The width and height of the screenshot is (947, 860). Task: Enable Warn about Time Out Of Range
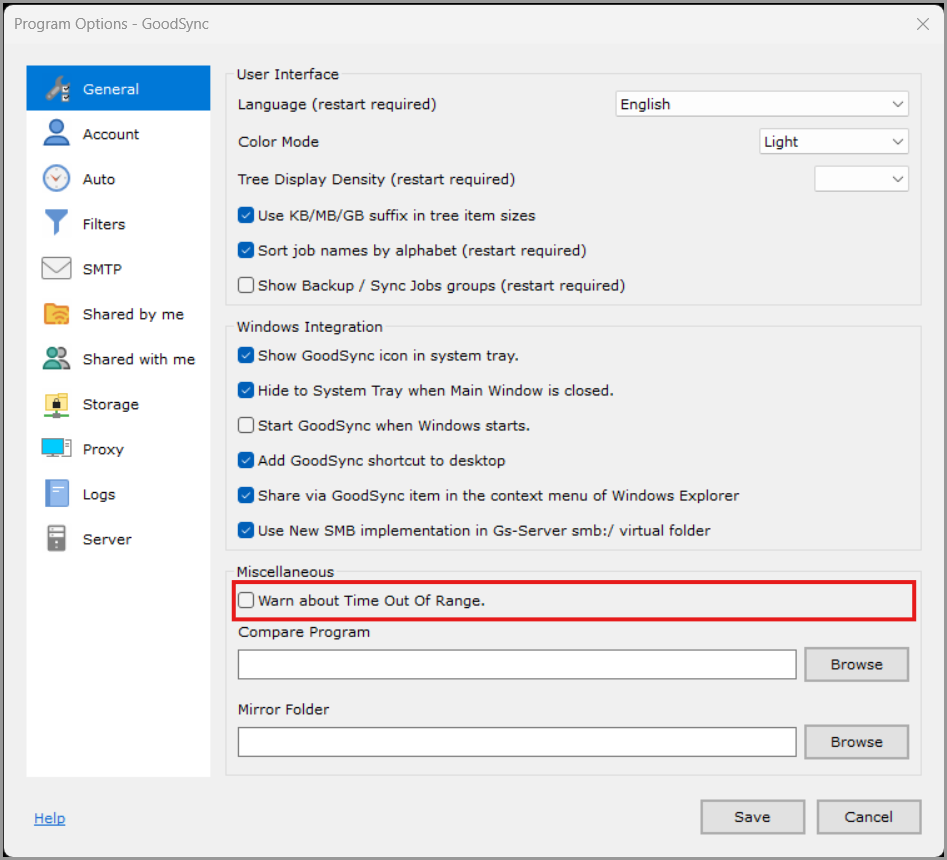tap(246, 600)
